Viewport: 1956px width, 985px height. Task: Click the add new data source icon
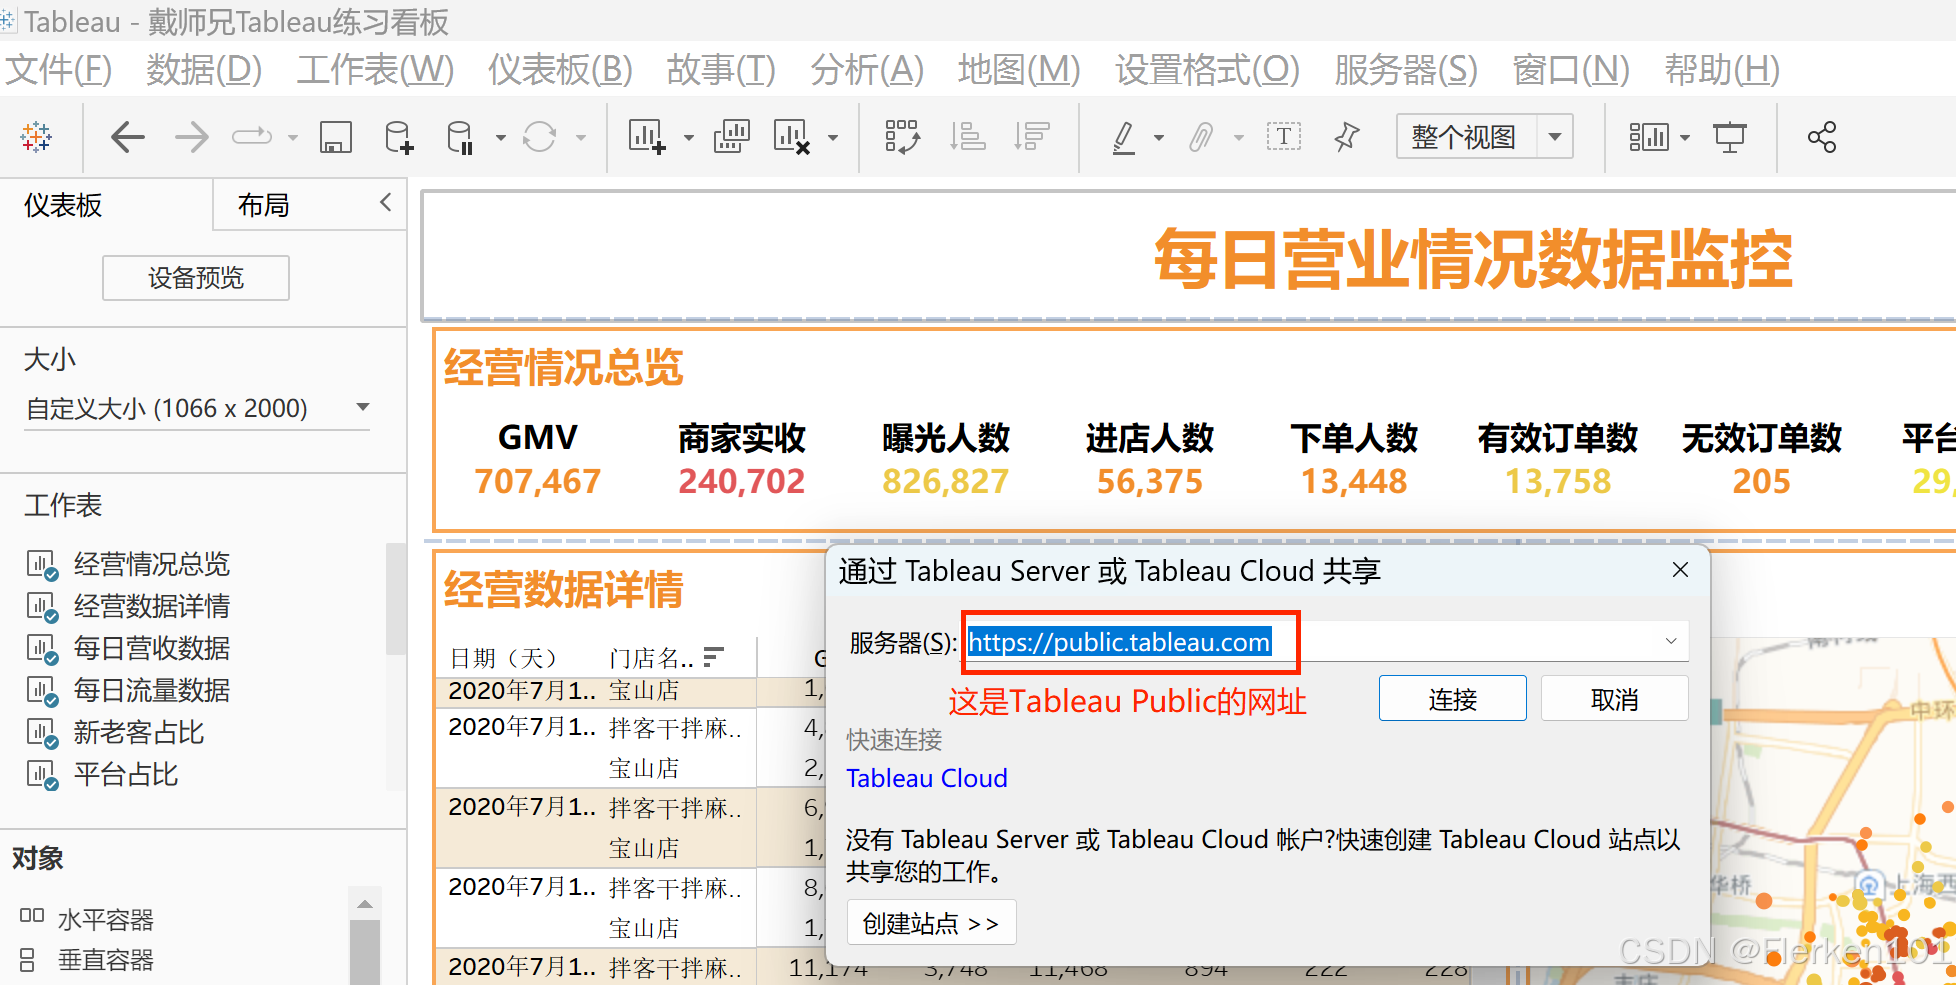click(398, 137)
